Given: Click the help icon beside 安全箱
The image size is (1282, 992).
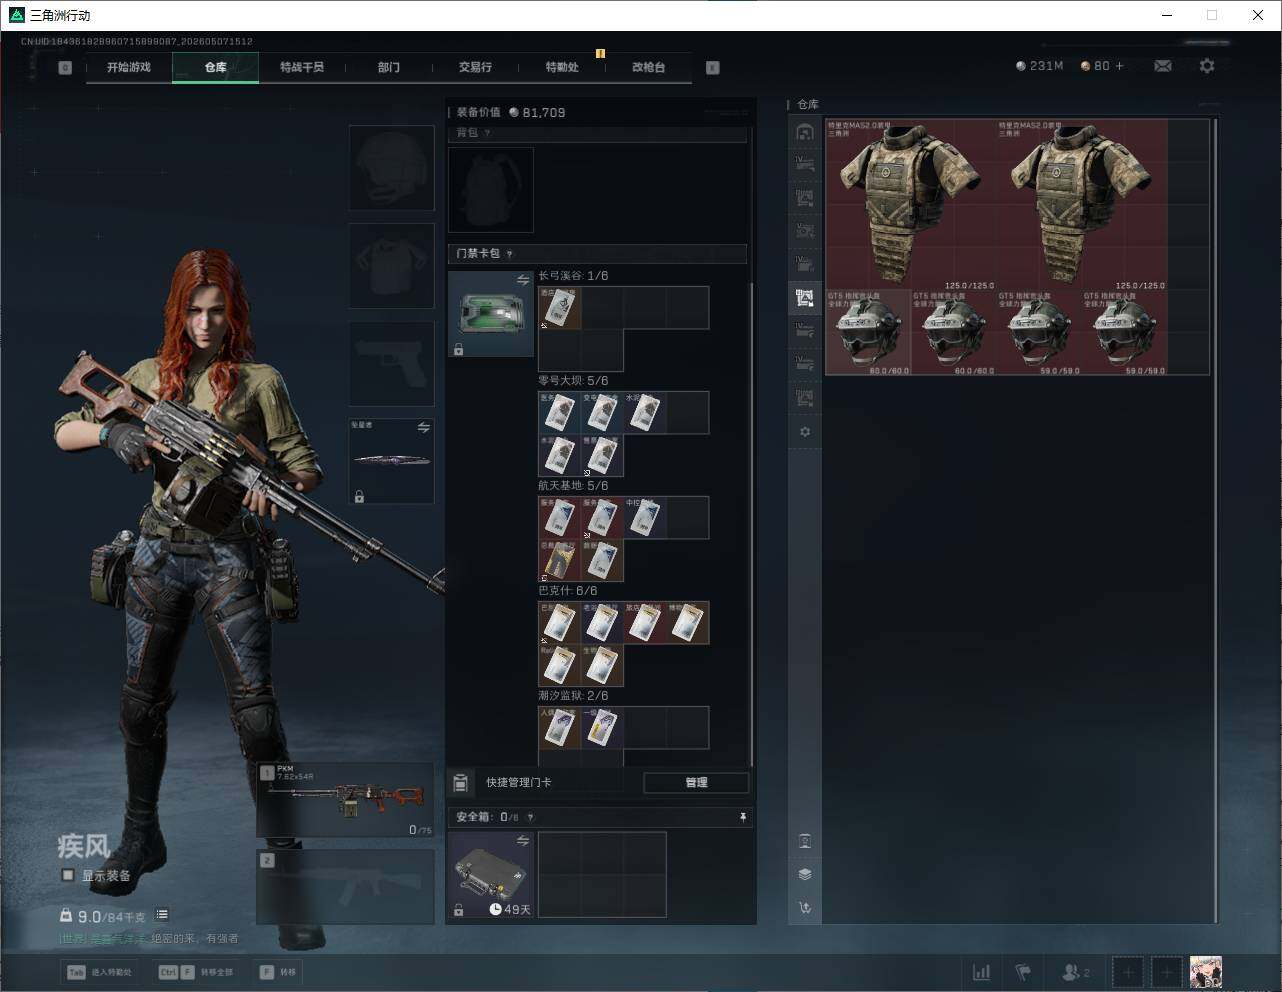Looking at the screenshot, I should tap(530, 817).
